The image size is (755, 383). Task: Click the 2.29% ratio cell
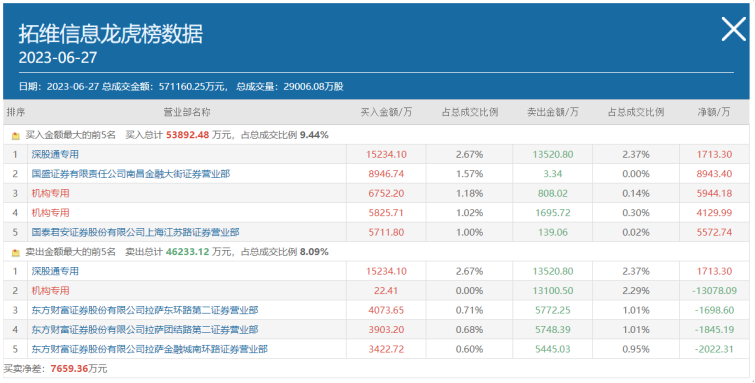coord(636,291)
